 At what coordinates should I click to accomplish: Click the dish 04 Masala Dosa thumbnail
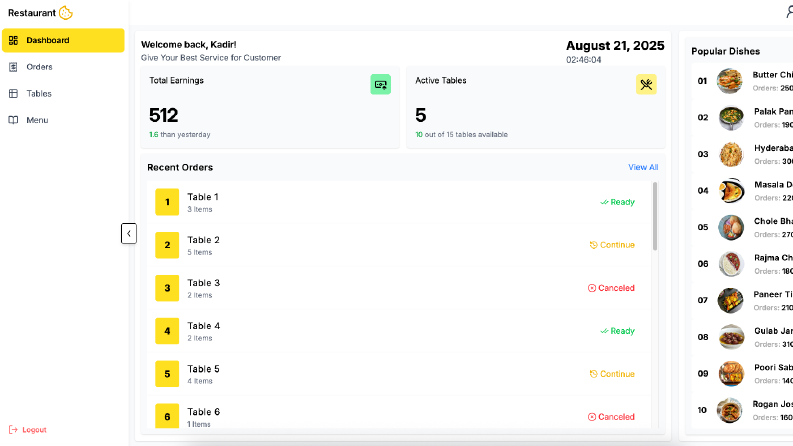(x=731, y=191)
